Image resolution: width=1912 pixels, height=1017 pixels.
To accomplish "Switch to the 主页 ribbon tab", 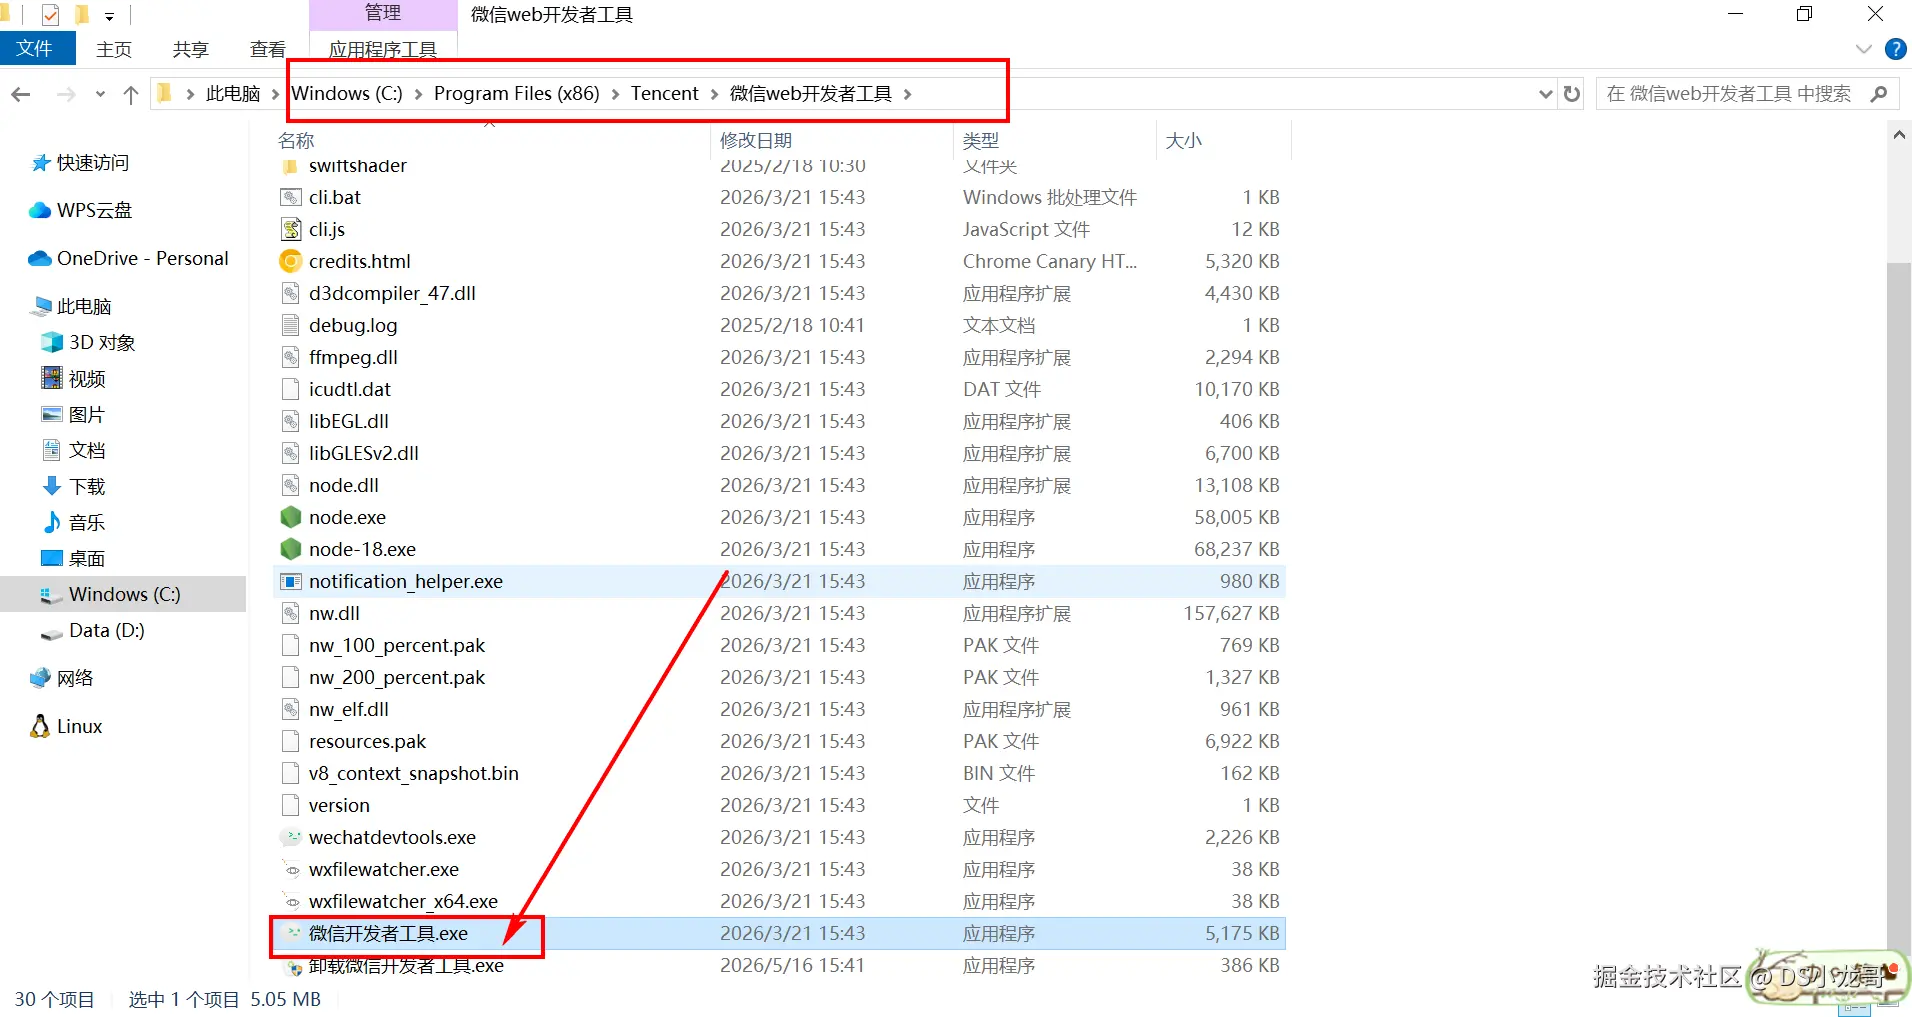I will [x=114, y=49].
